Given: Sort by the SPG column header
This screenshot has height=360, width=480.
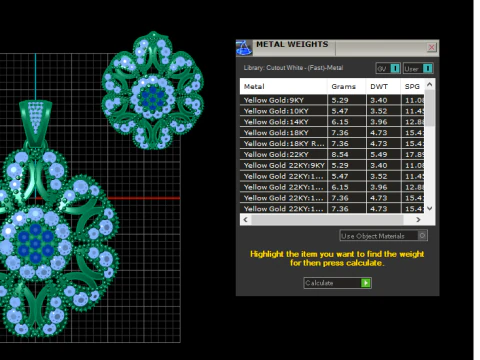Looking at the screenshot, I should pyautogui.click(x=413, y=86).
